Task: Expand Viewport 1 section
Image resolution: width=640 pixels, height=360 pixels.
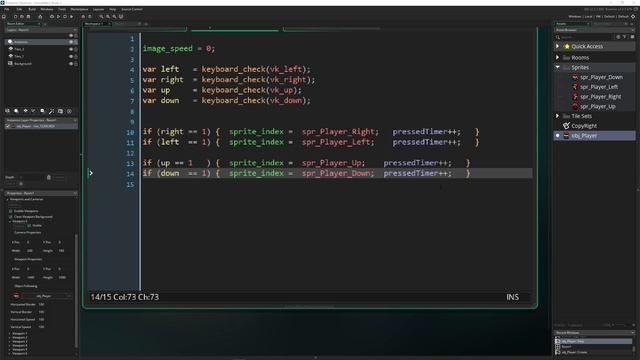Action: coord(9,333)
